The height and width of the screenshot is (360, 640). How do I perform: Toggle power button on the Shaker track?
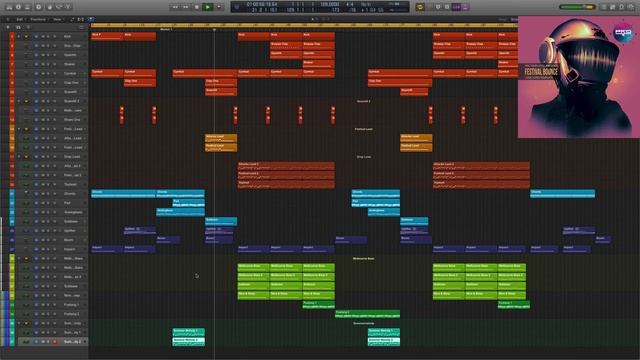click(36, 64)
